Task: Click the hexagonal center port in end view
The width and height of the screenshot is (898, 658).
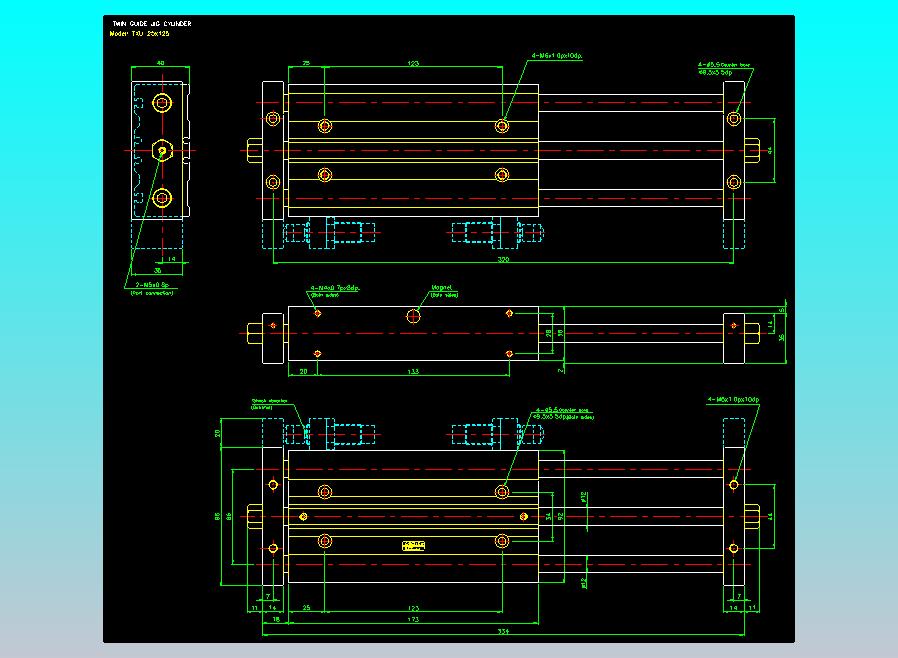Action: [161, 150]
